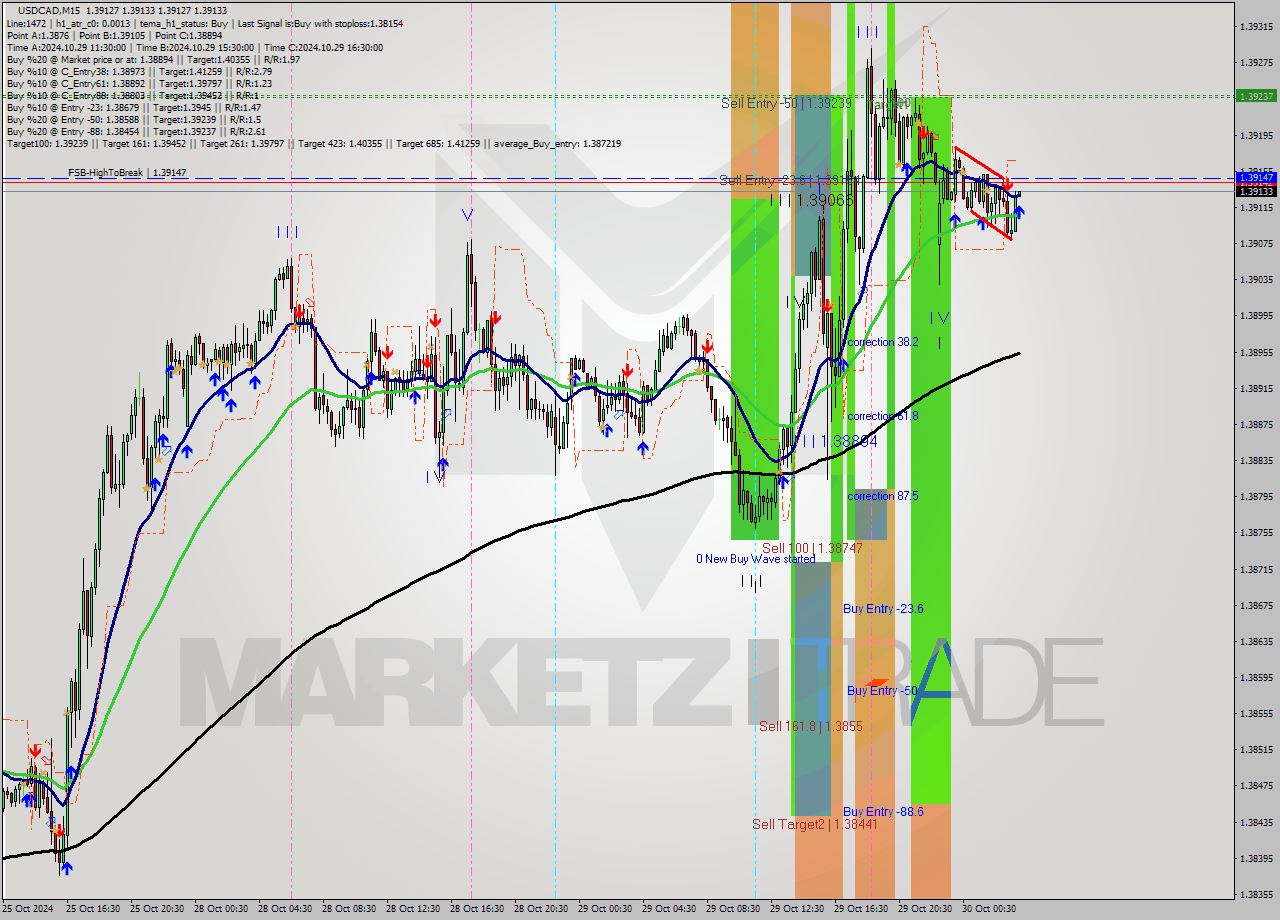The image size is (1280, 920).
Task: Click the 1.38595 price axis value
Action: point(1257,677)
